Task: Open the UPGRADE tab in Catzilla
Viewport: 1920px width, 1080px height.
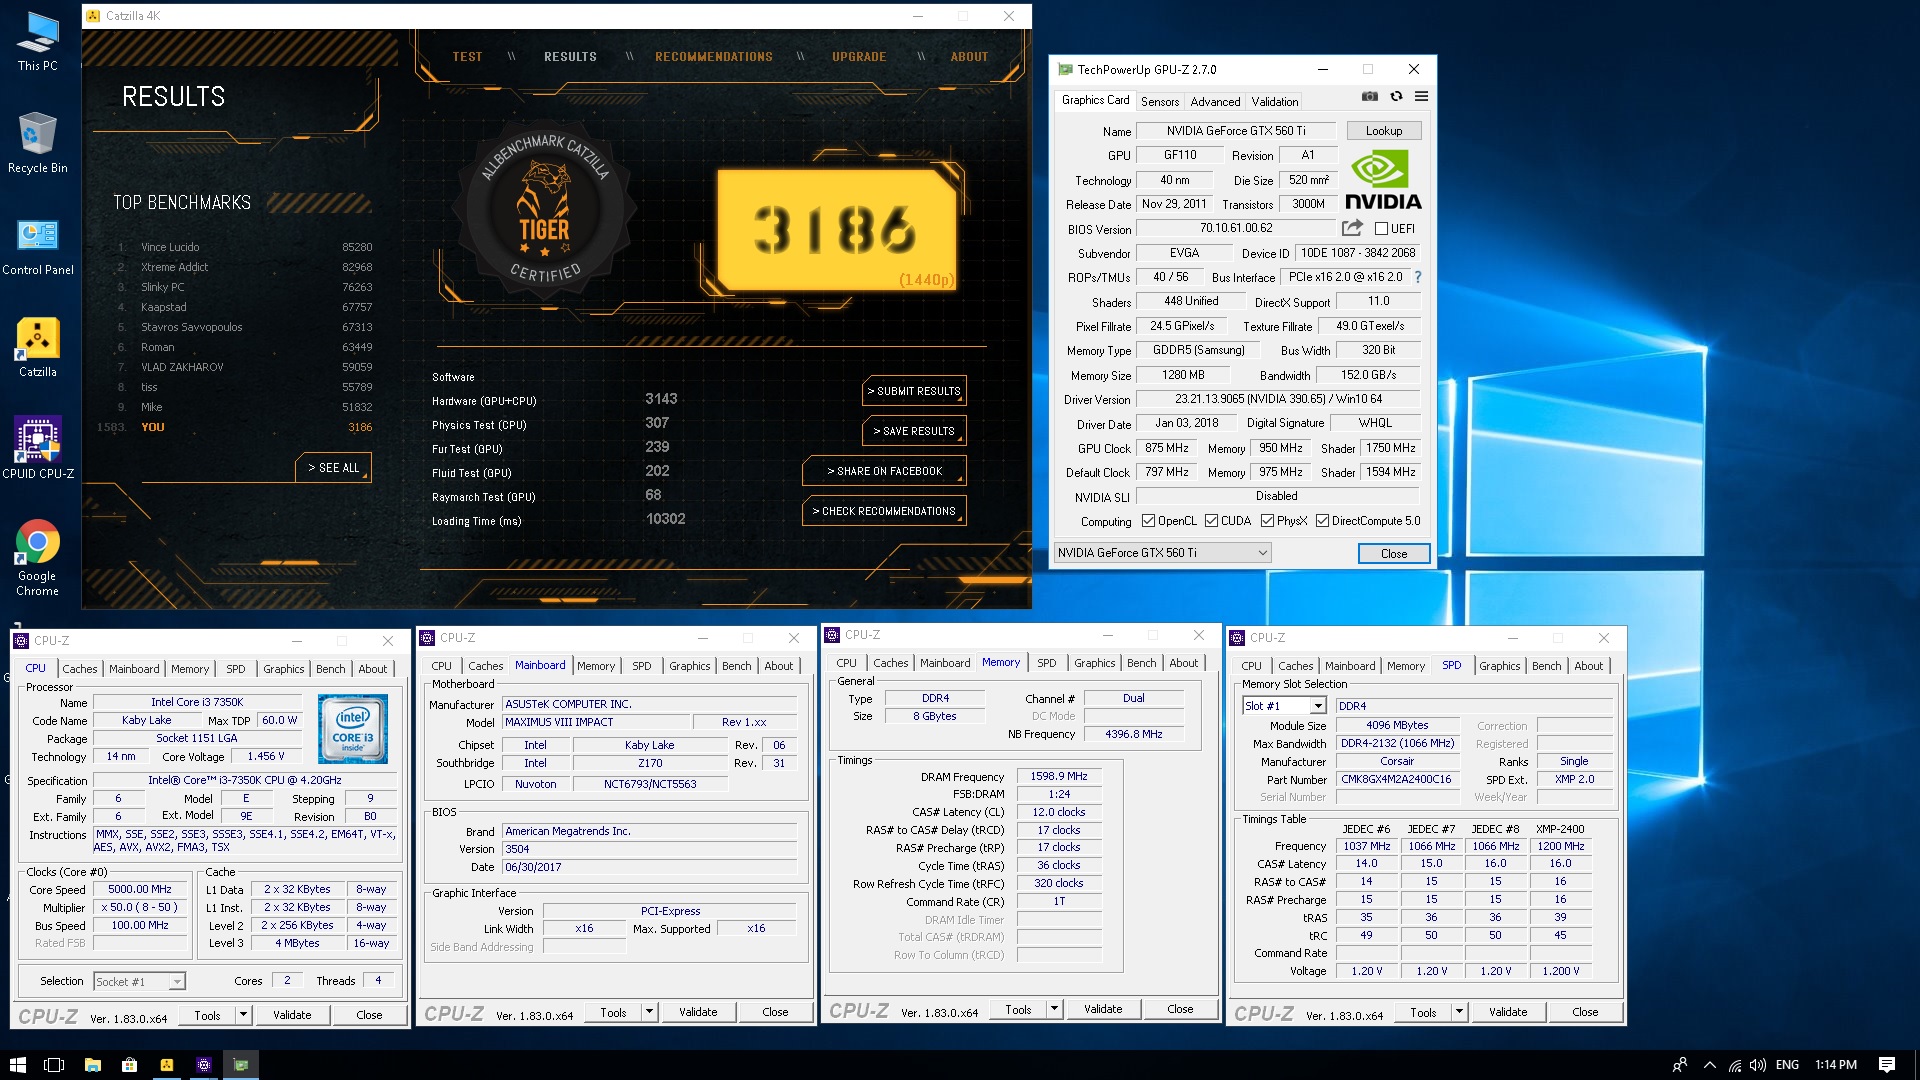Action: [x=859, y=57]
